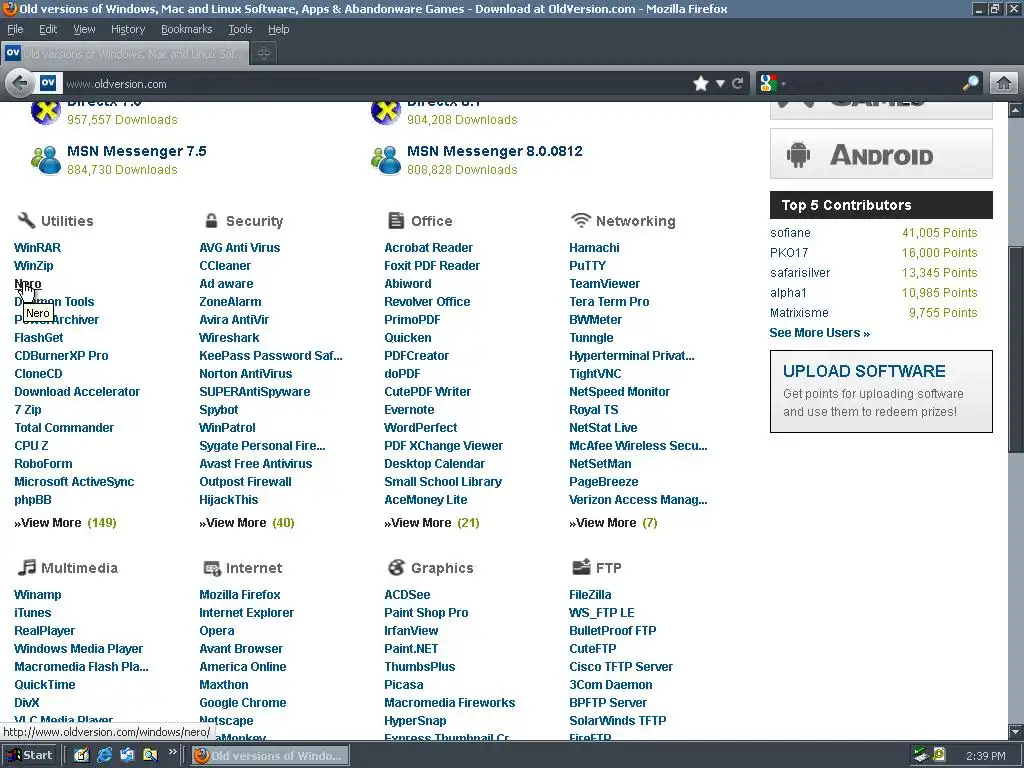Open the CCleaner link
The width and height of the screenshot is (1024, 768).
tap(225, 266)
